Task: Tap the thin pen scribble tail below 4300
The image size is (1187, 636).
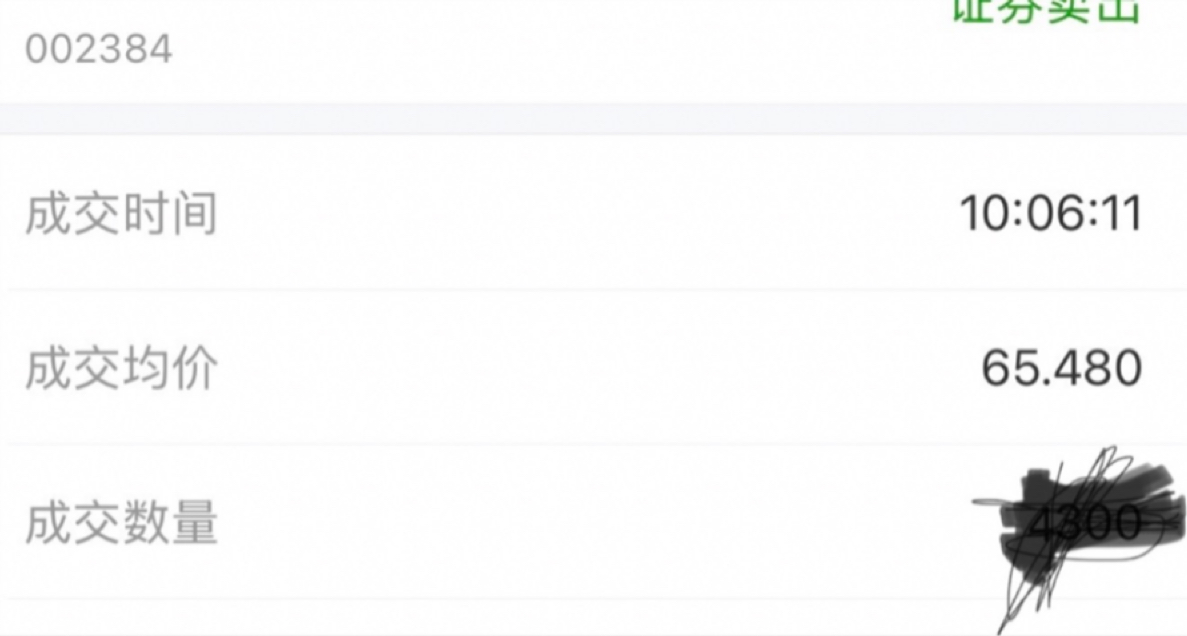Action: coord(1022,598)
